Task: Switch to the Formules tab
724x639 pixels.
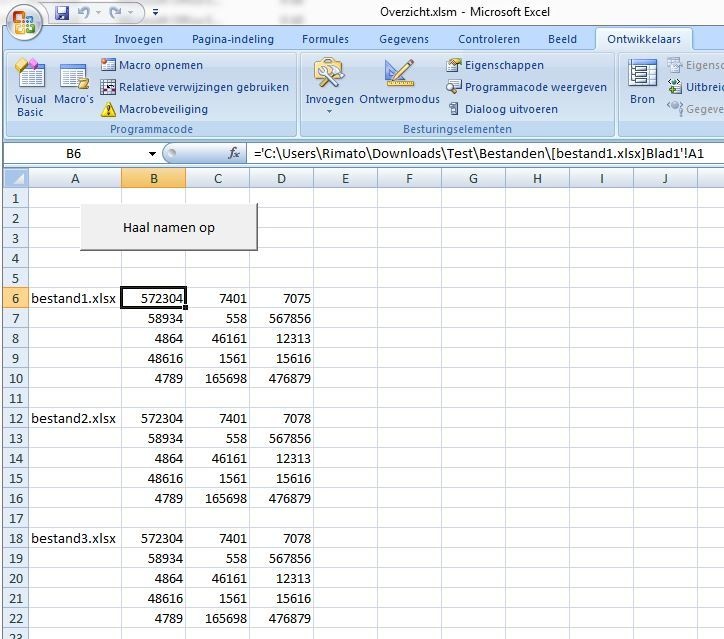Action: point(325,39)
